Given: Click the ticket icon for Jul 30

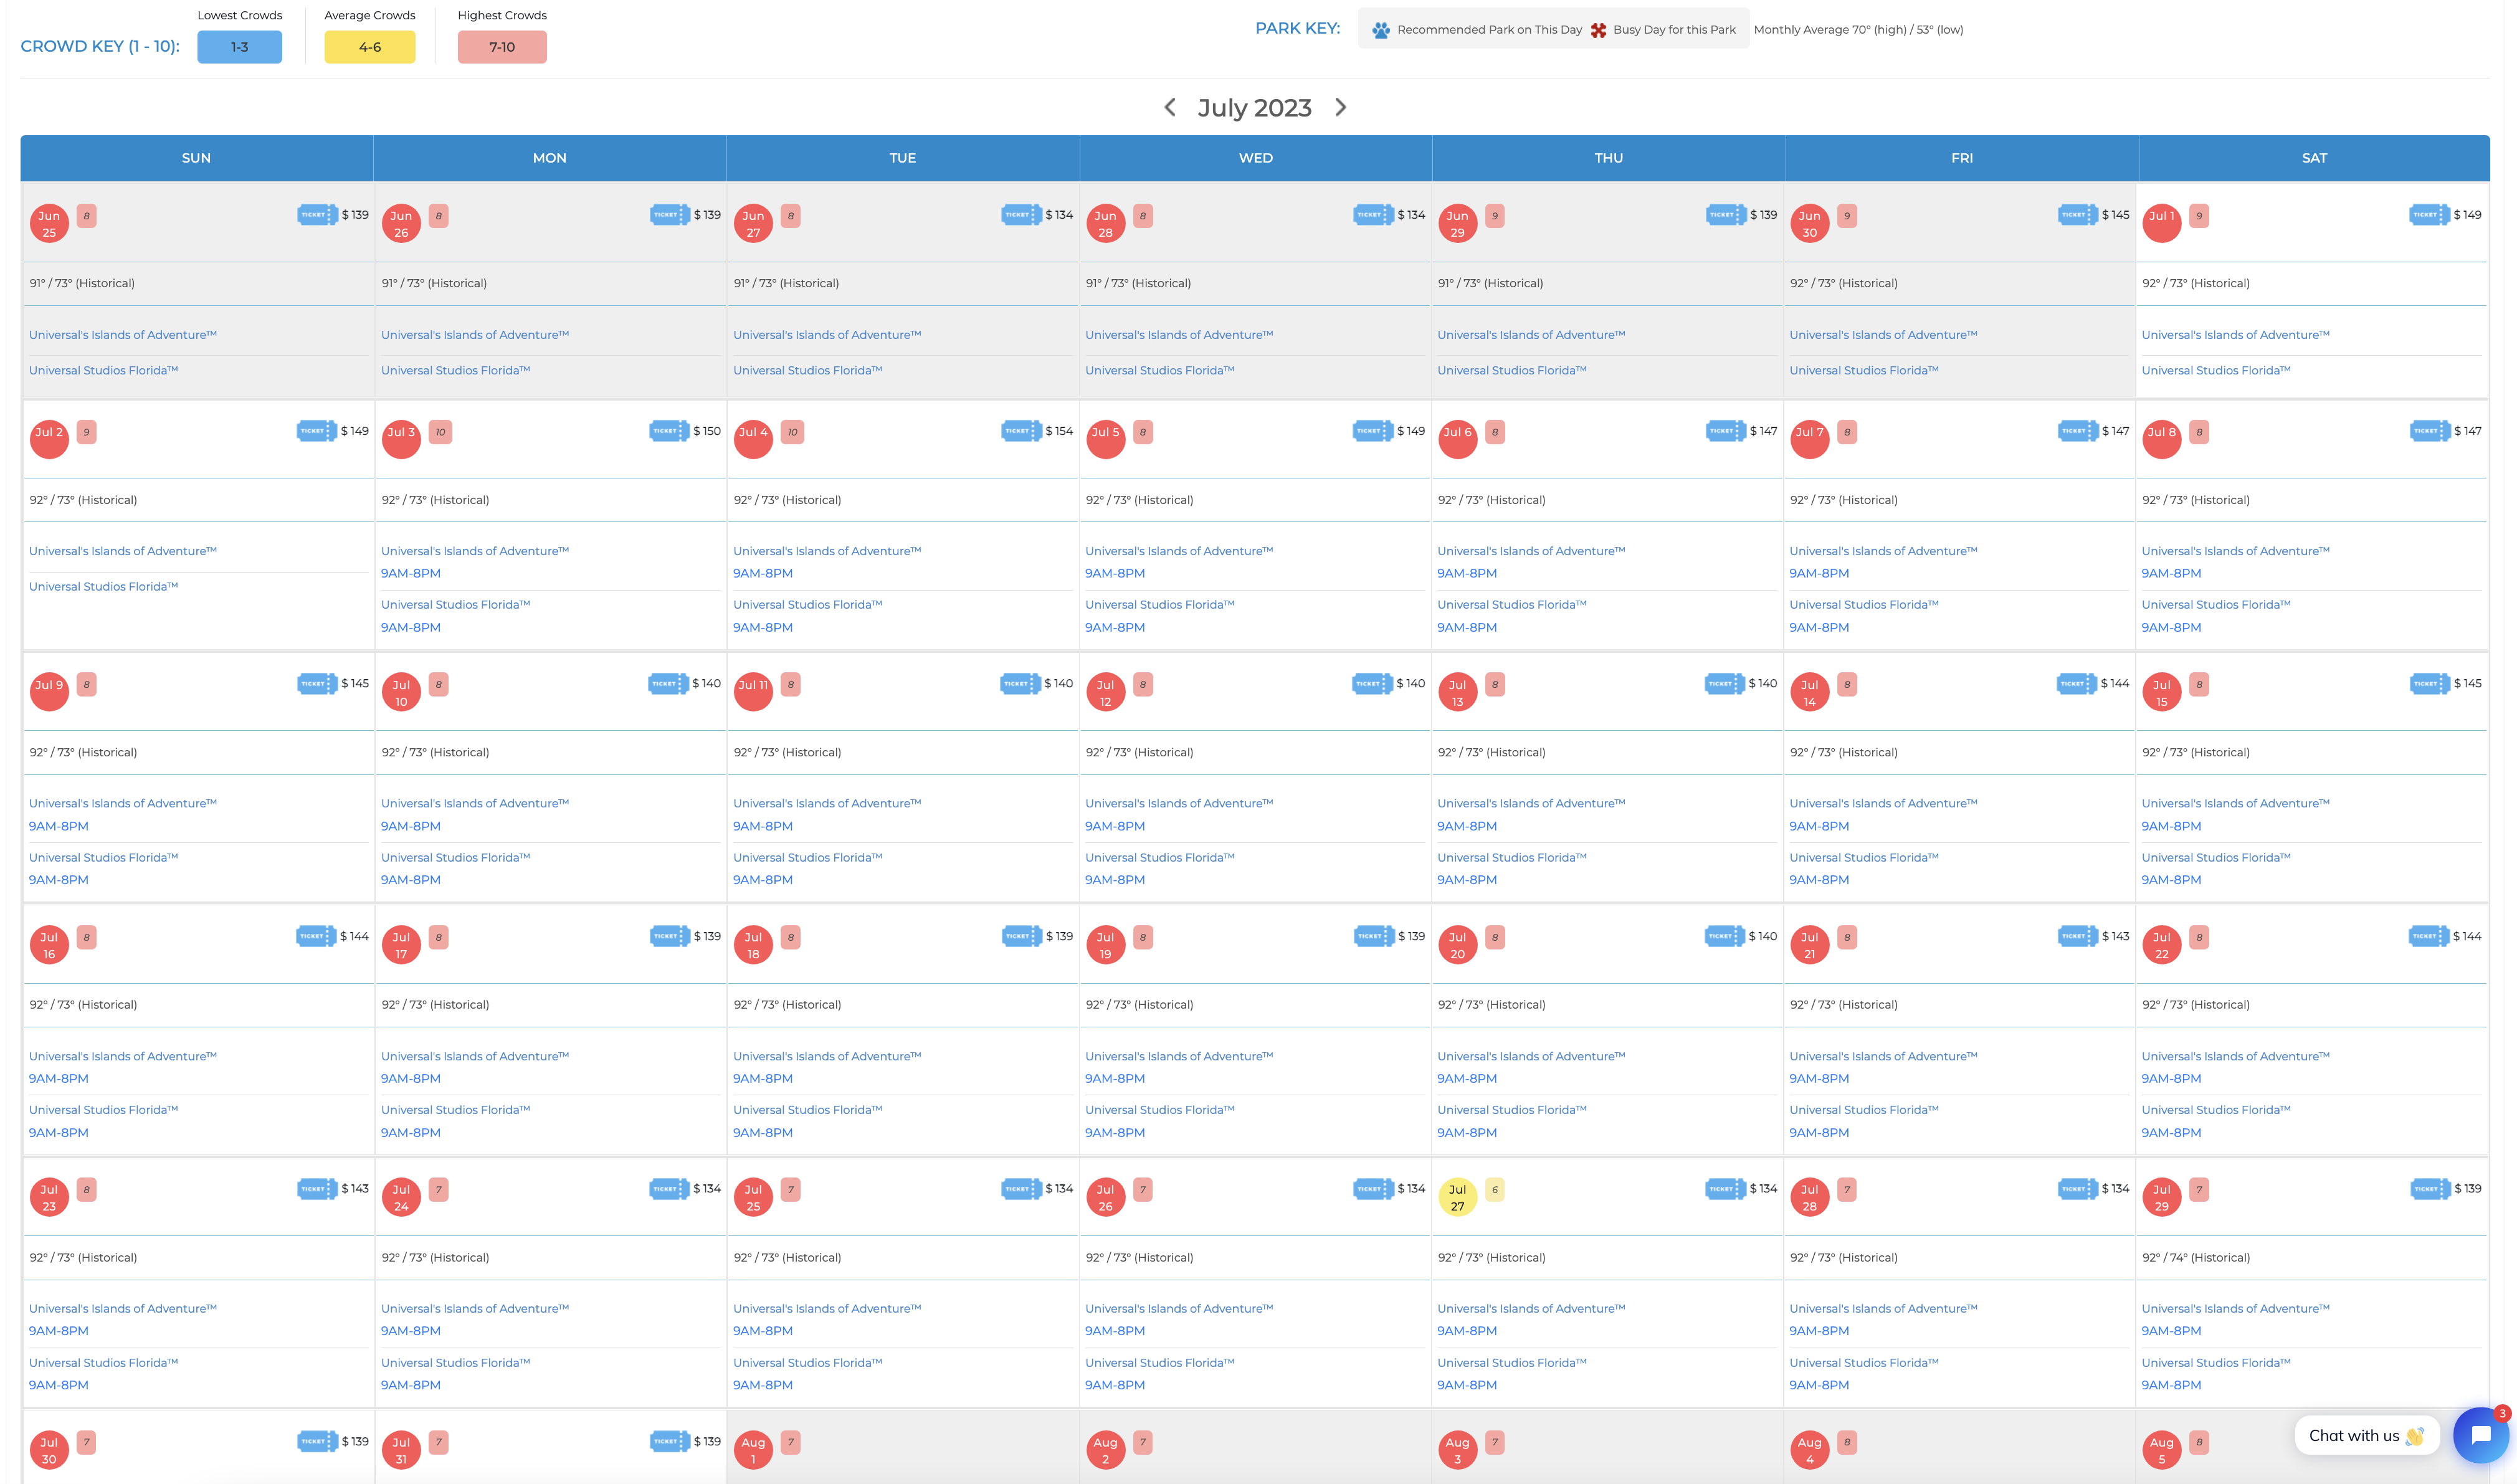Looking at the screenshot, I should [x=317, y=1441].
